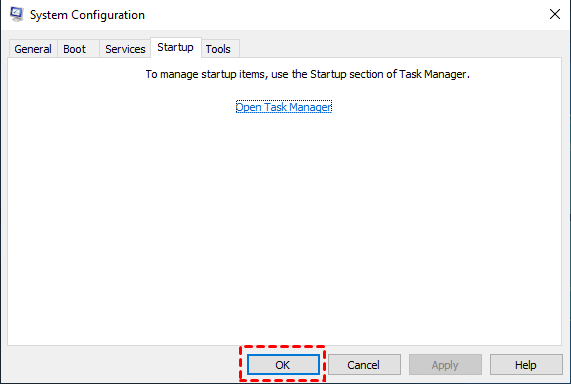Viewport: 571px width, 384px height.
Task: Accept the settings with the highlighted OK
Action: (283, 364)
